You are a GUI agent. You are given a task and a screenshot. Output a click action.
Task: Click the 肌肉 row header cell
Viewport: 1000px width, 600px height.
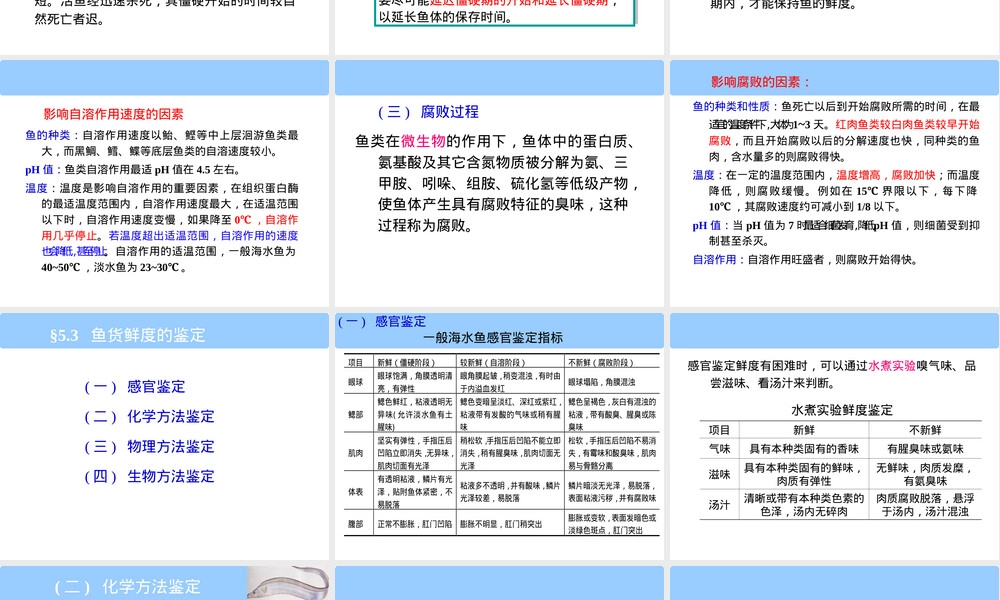(x=356, y=453)
